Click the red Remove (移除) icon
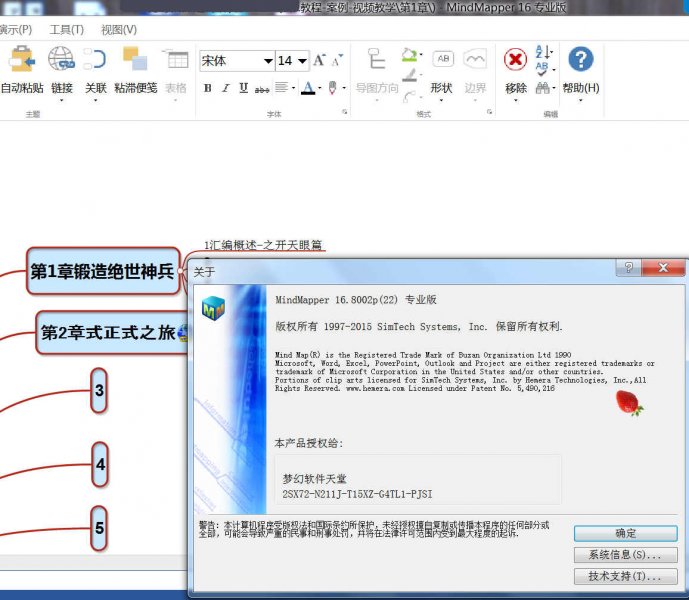 click(x=515, y=59)
